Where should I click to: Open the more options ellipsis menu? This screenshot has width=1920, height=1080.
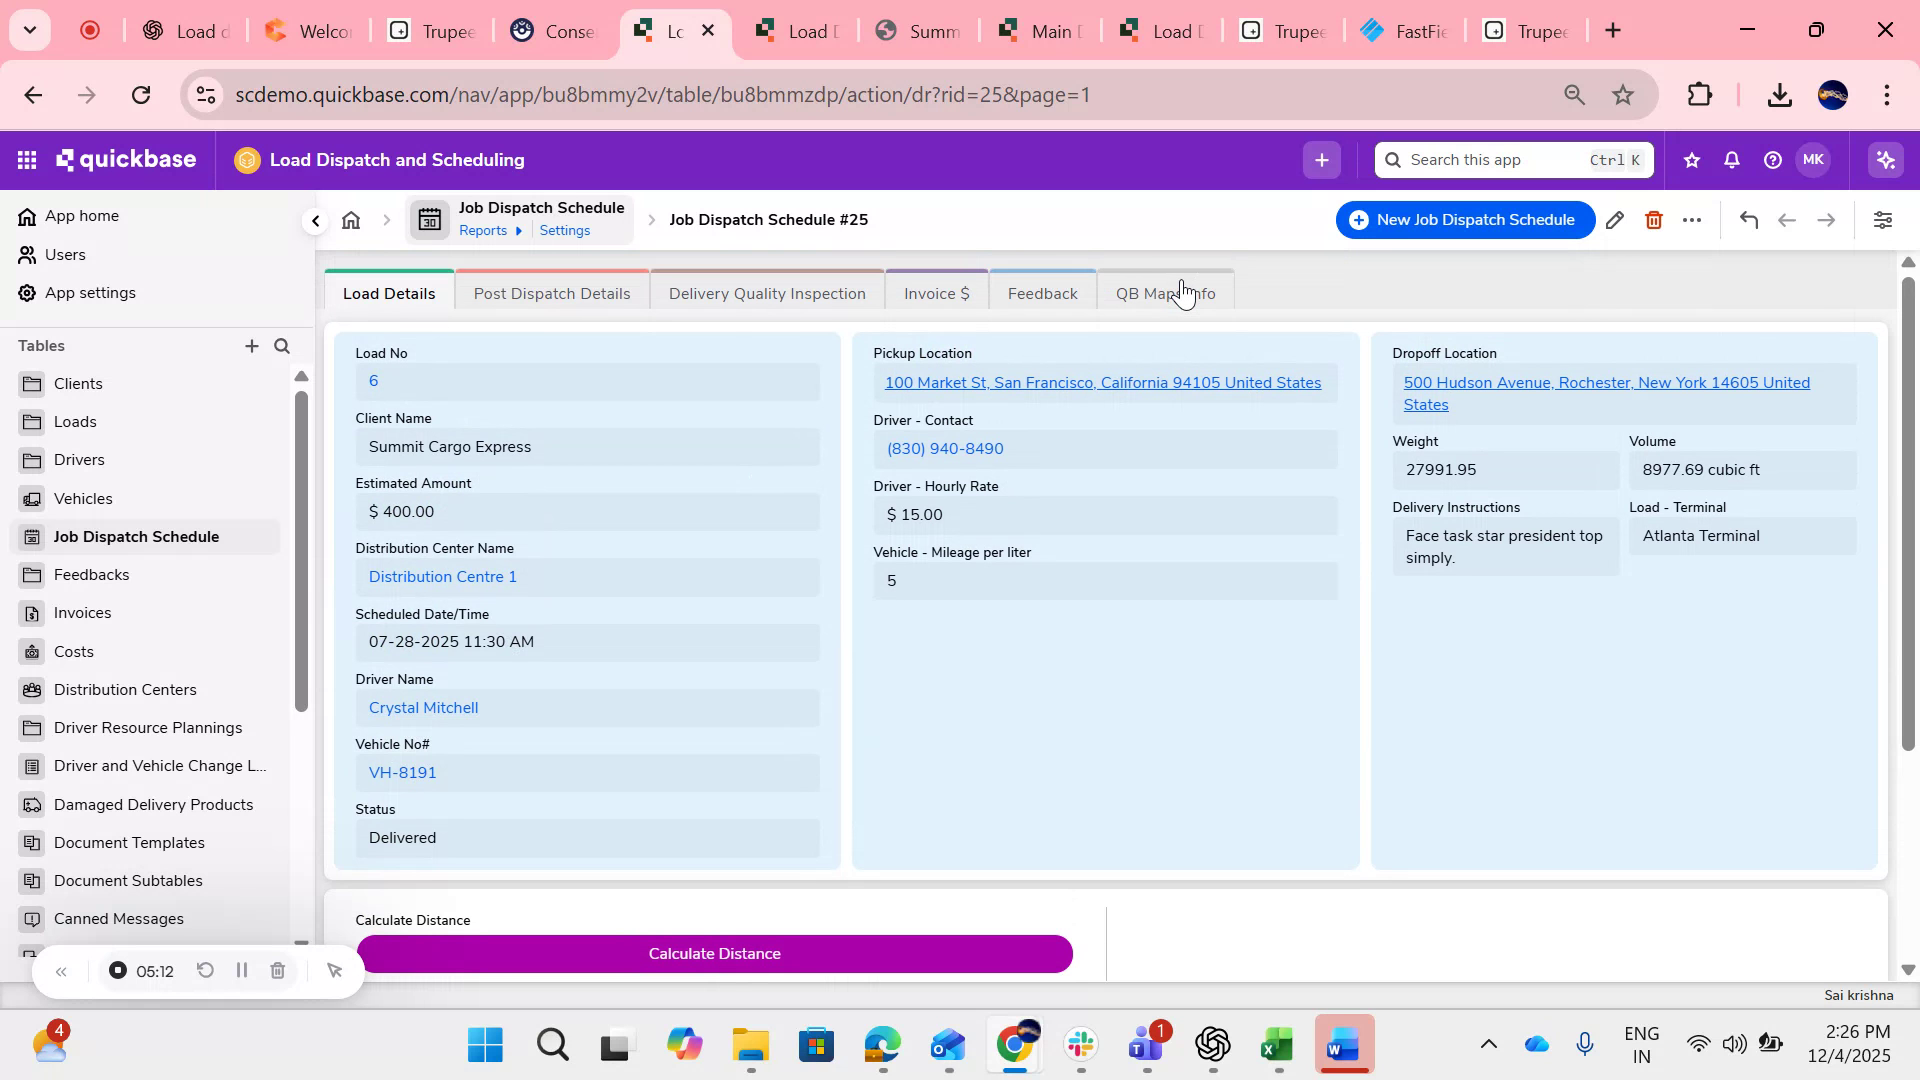(1693, 219)
